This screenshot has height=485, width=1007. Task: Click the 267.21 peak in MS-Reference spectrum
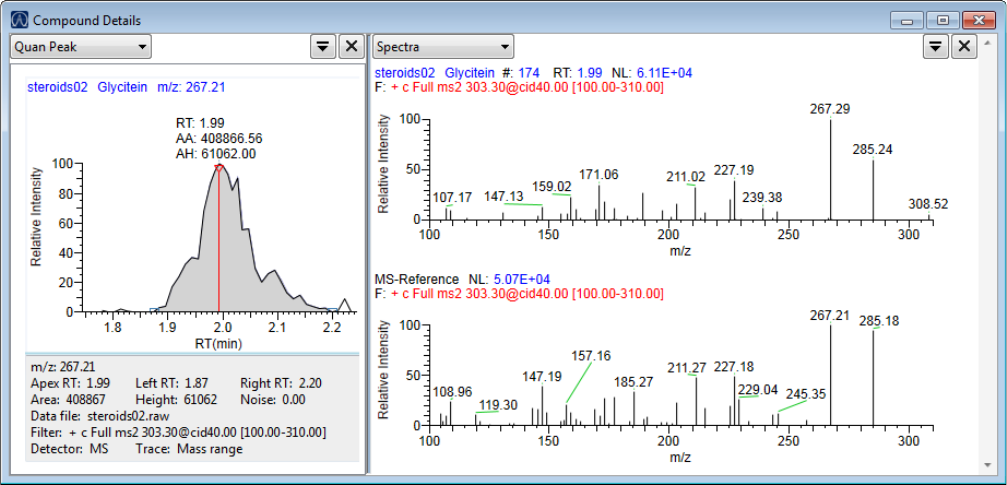coord(830,316)
